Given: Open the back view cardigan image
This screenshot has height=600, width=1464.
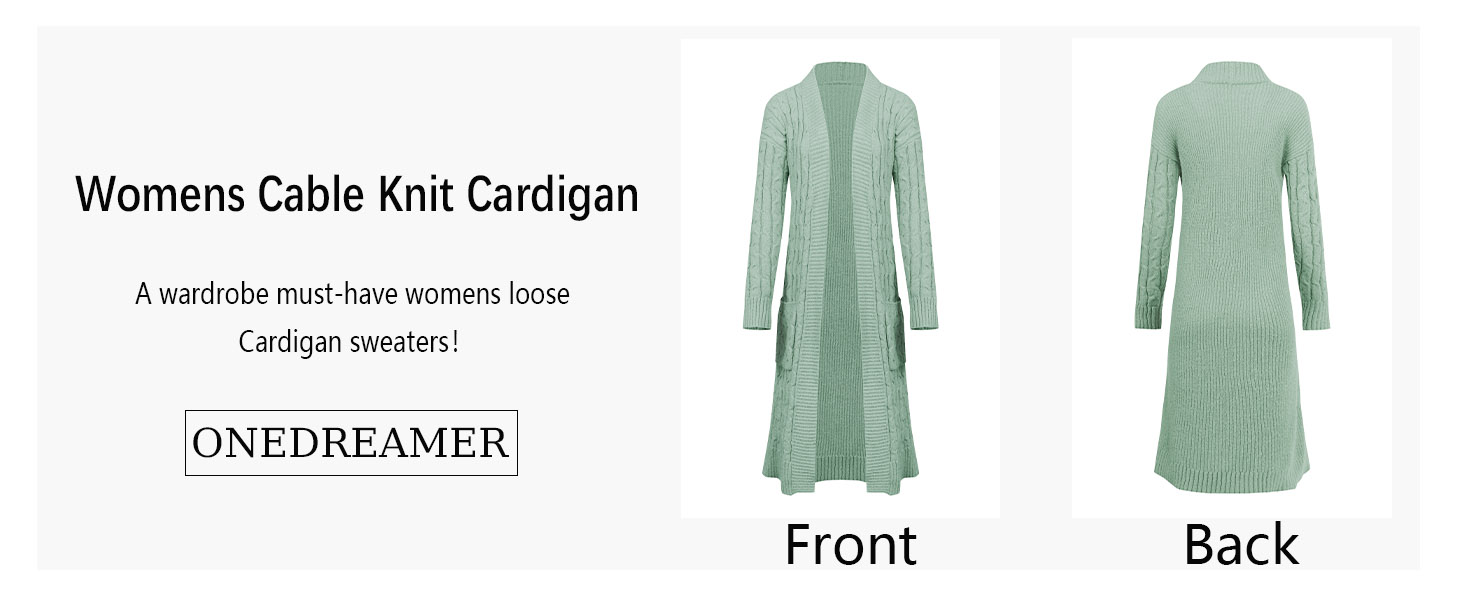Looking at the screenshot, I should tap(1232, 278).
